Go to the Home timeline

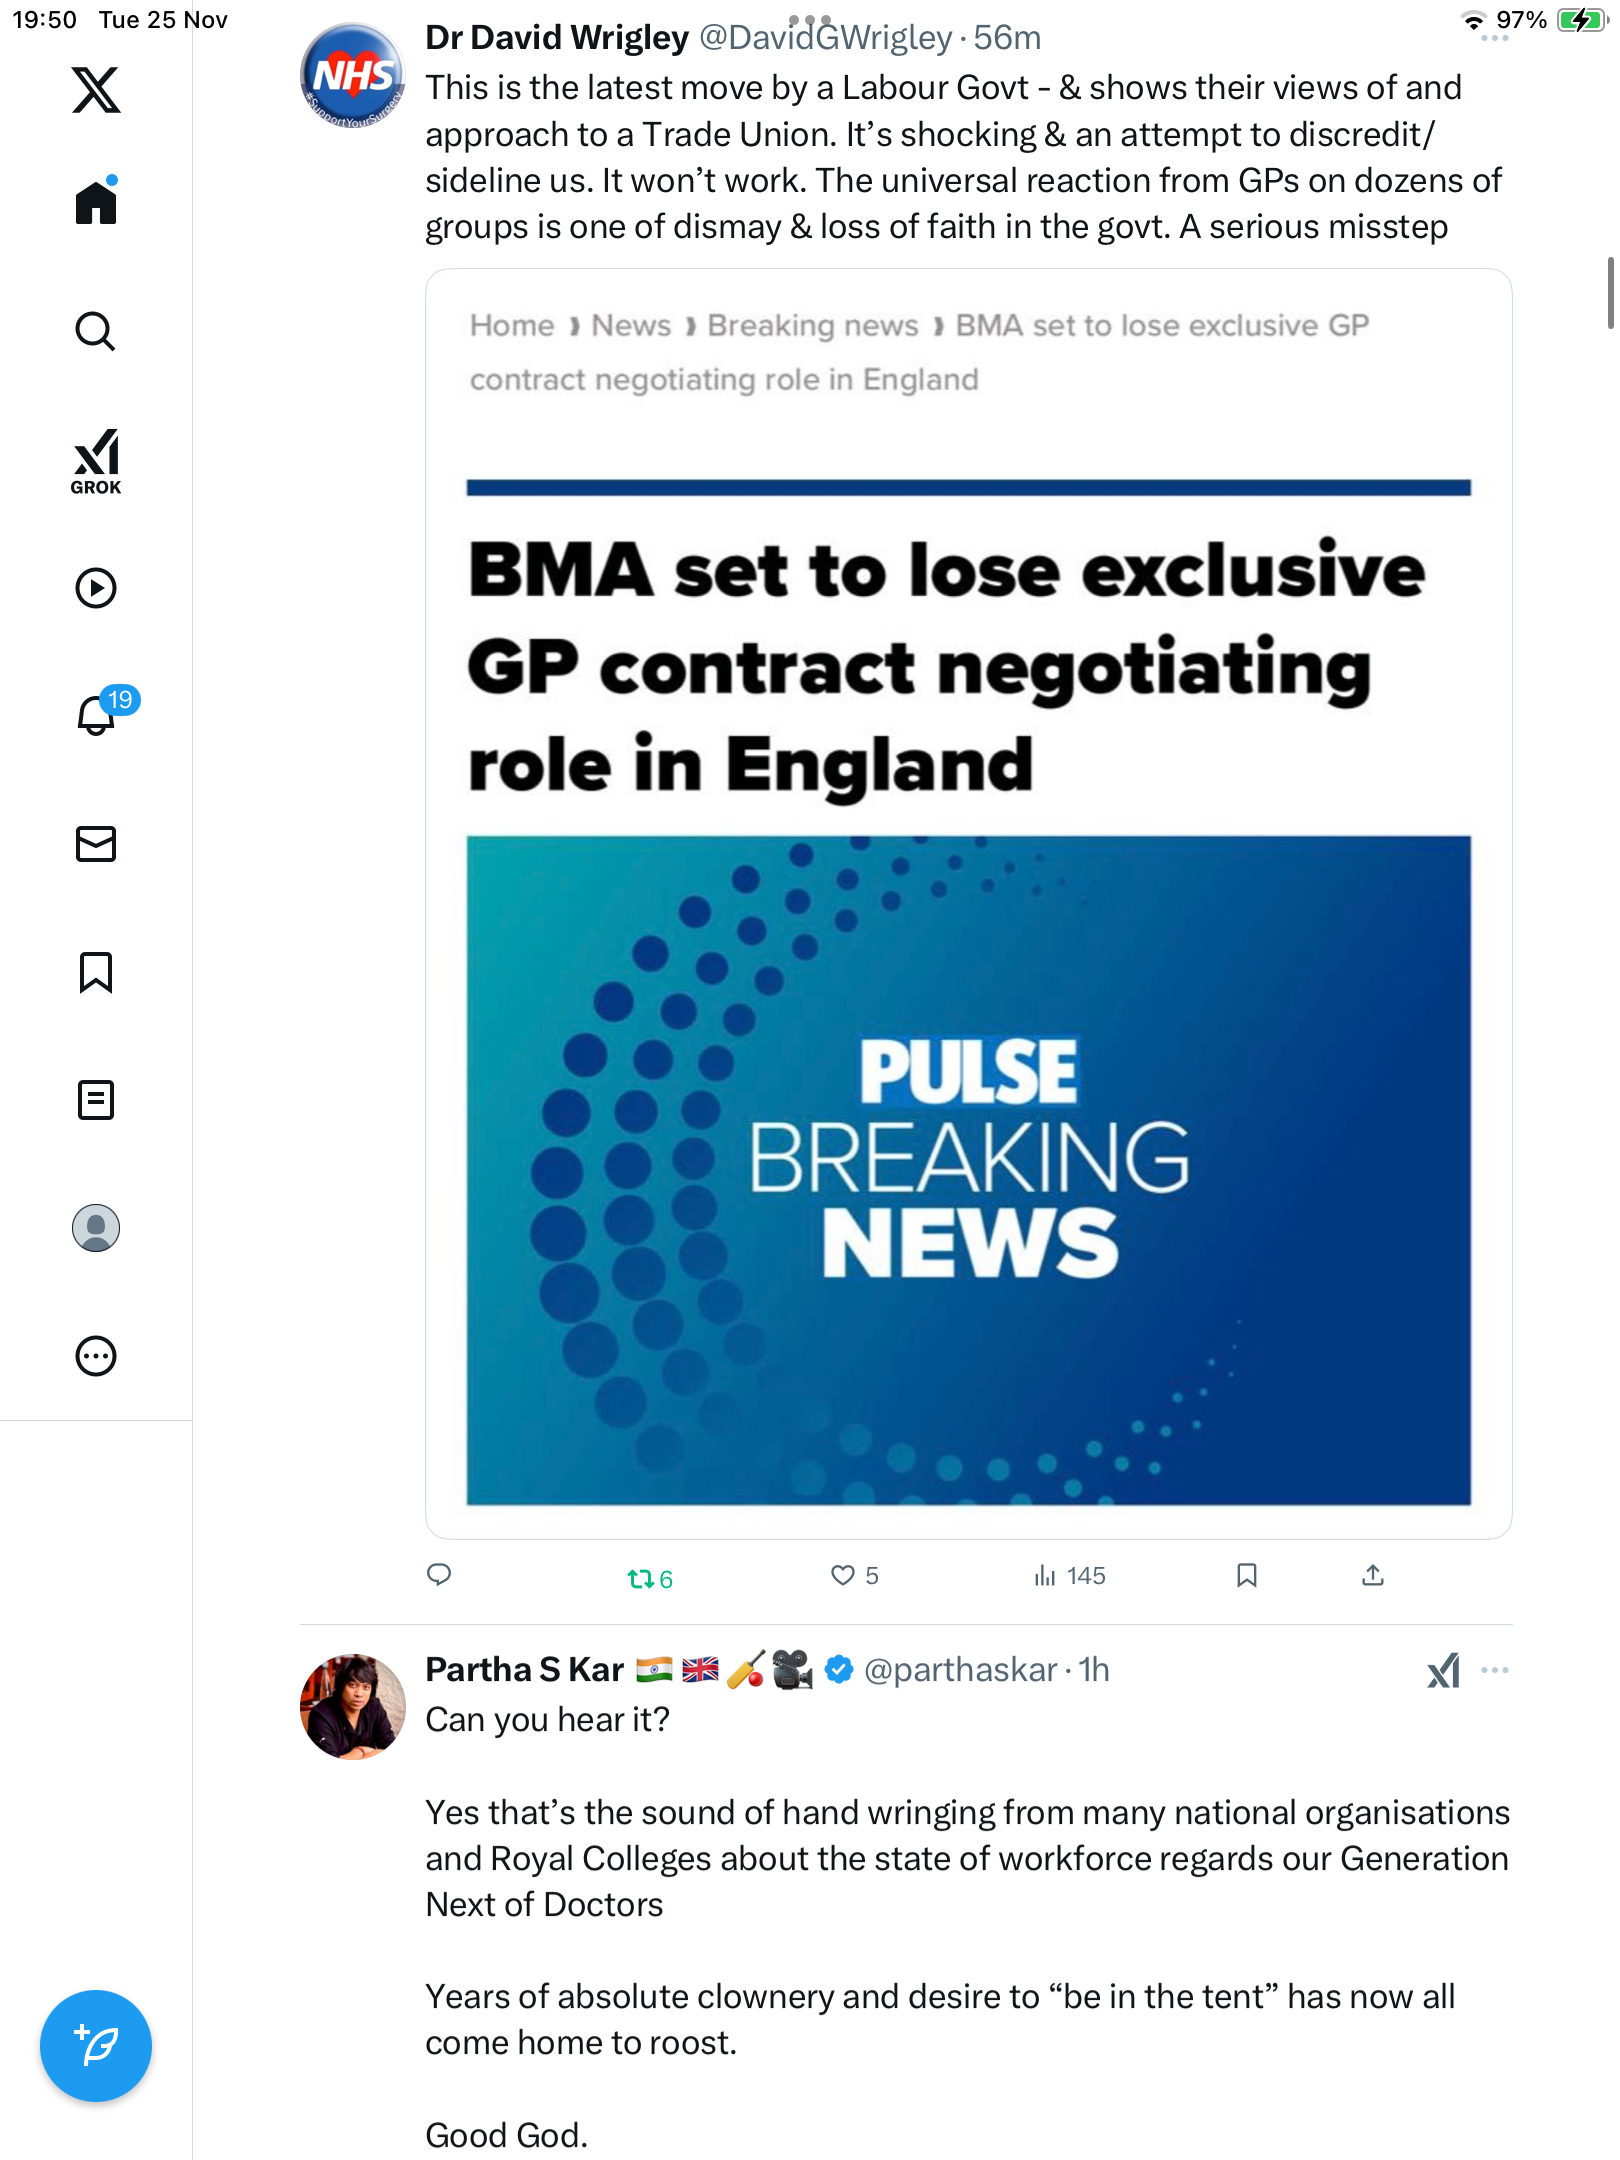[96, 203]
